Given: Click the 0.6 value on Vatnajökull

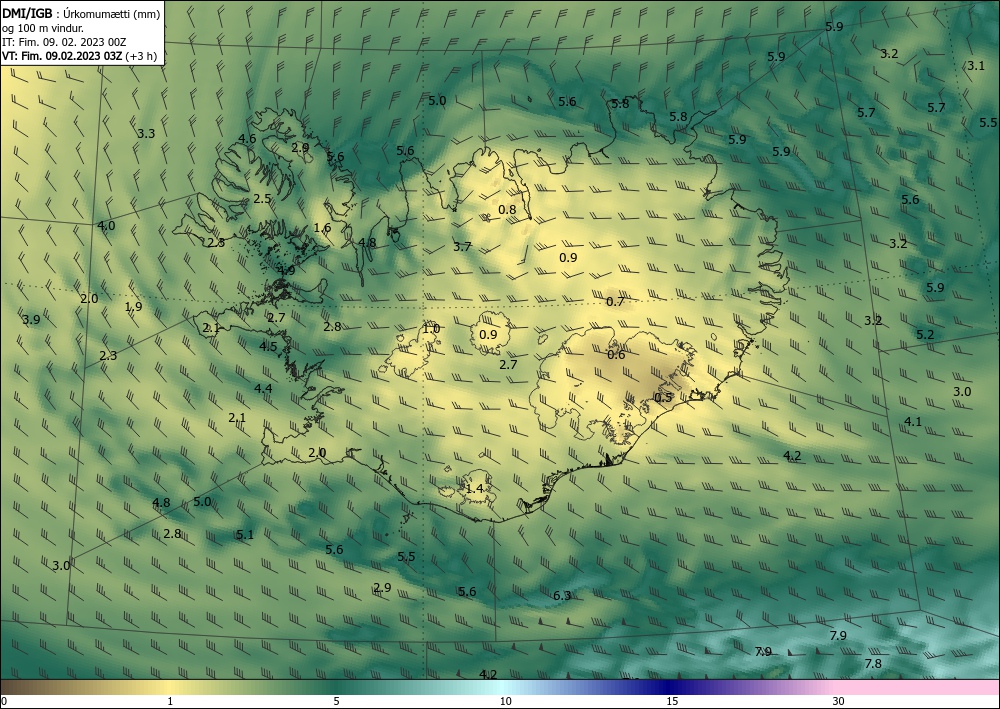Looking at the screenshot, I should click(x=616, y=355).
